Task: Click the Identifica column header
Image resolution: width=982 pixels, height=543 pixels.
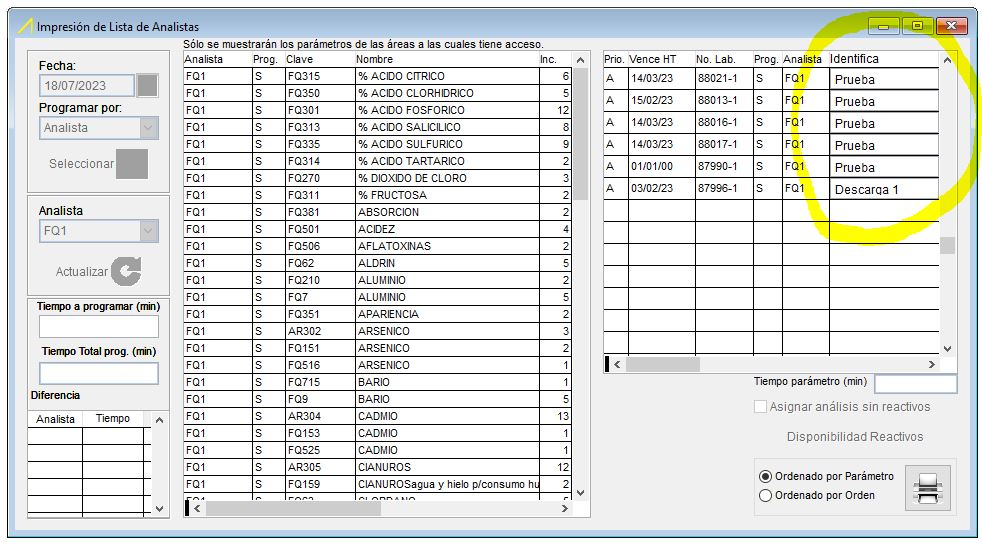Action: tap(884, 59)
